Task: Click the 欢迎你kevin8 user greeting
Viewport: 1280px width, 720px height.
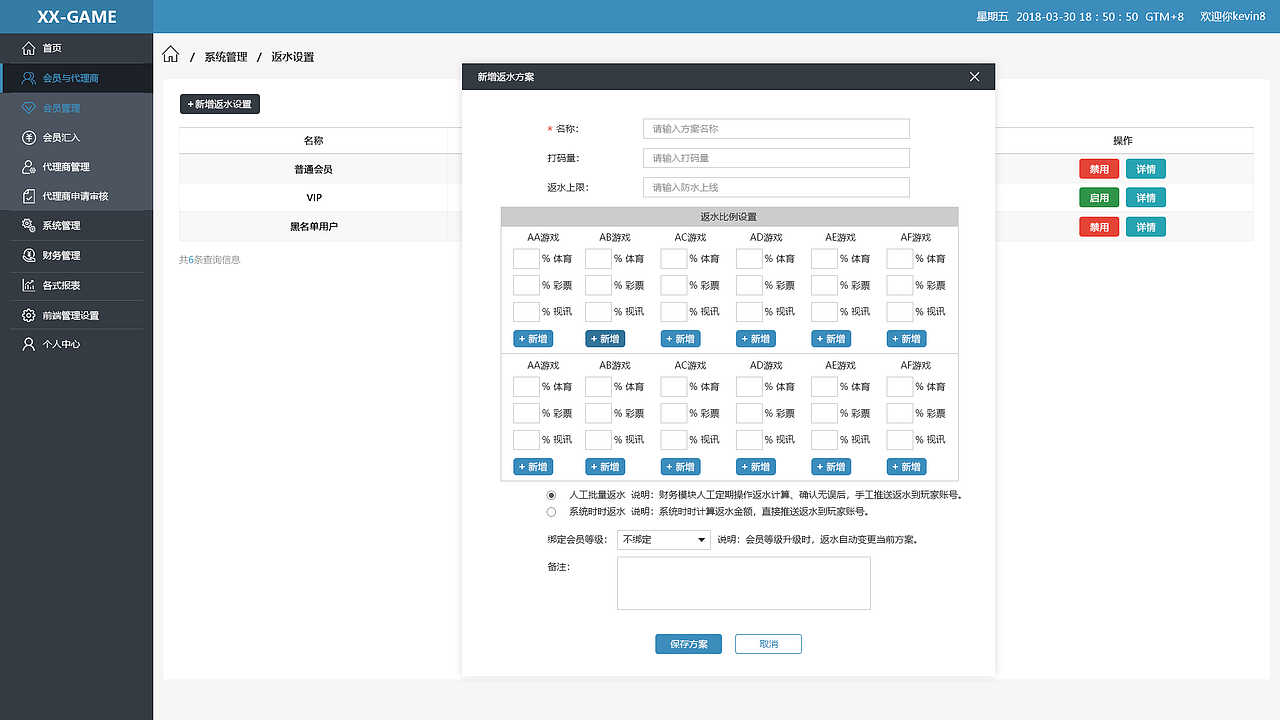Action: coord(1233,17)
